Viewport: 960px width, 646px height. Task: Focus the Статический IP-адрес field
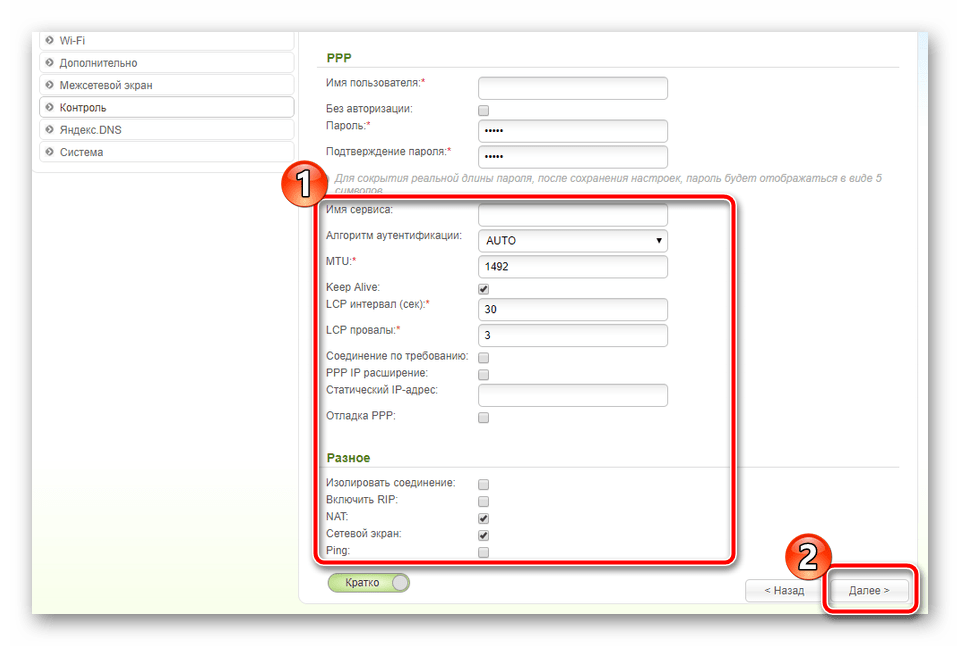coord(572,395)
